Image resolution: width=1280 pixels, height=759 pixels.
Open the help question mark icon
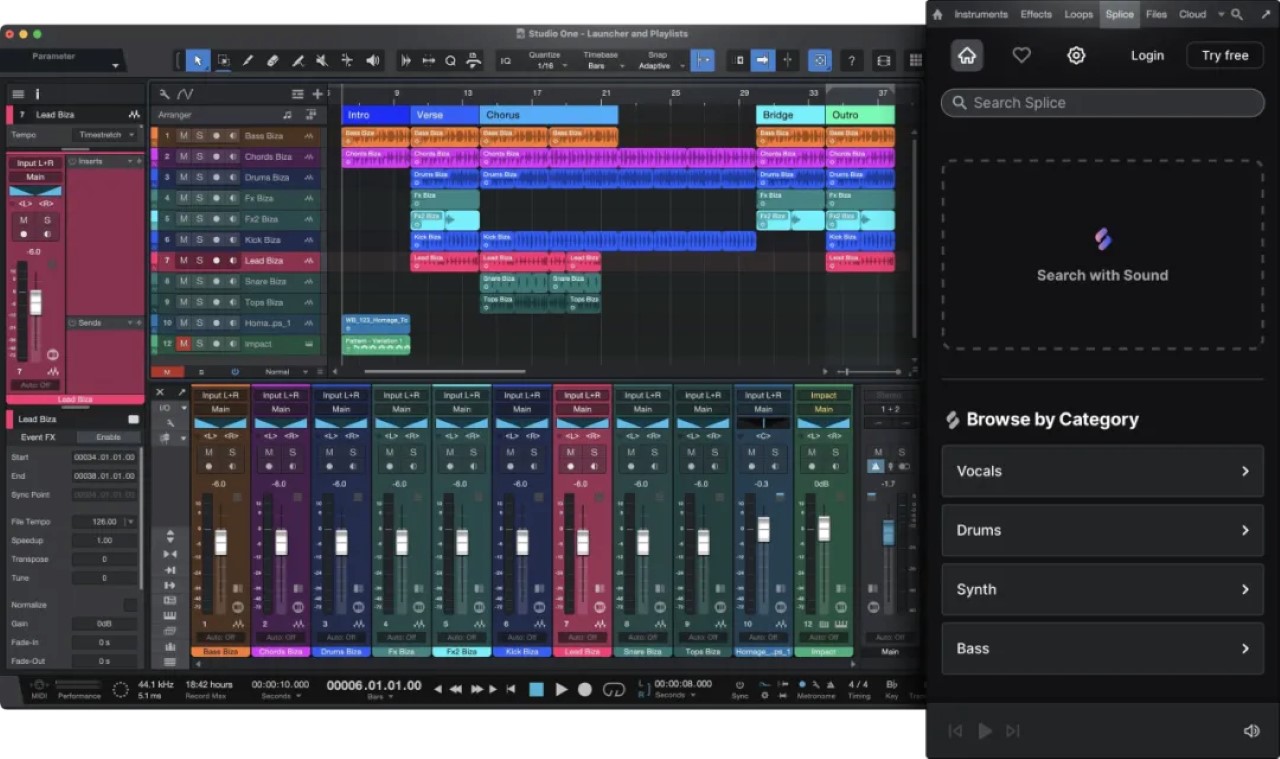[852, 61]
